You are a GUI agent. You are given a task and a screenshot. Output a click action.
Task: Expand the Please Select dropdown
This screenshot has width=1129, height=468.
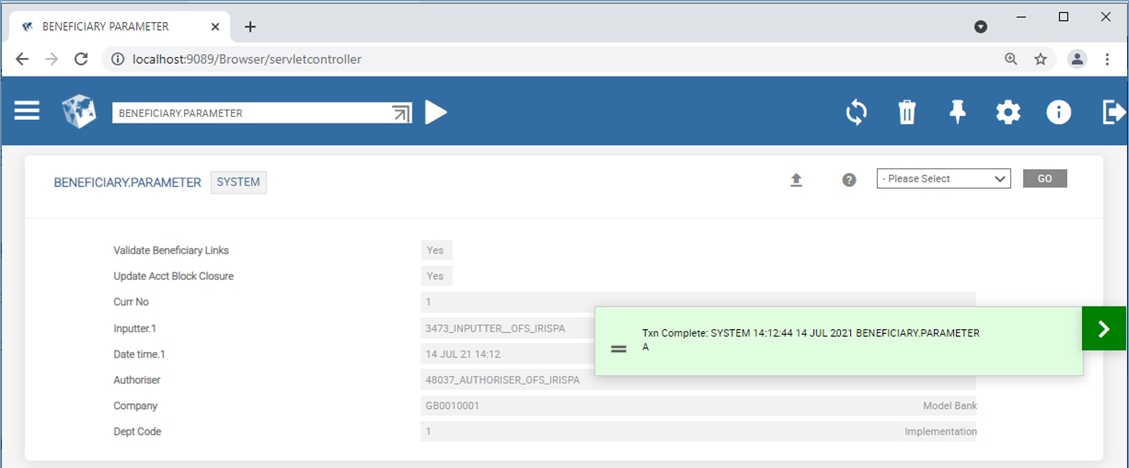tap(943, 179)
